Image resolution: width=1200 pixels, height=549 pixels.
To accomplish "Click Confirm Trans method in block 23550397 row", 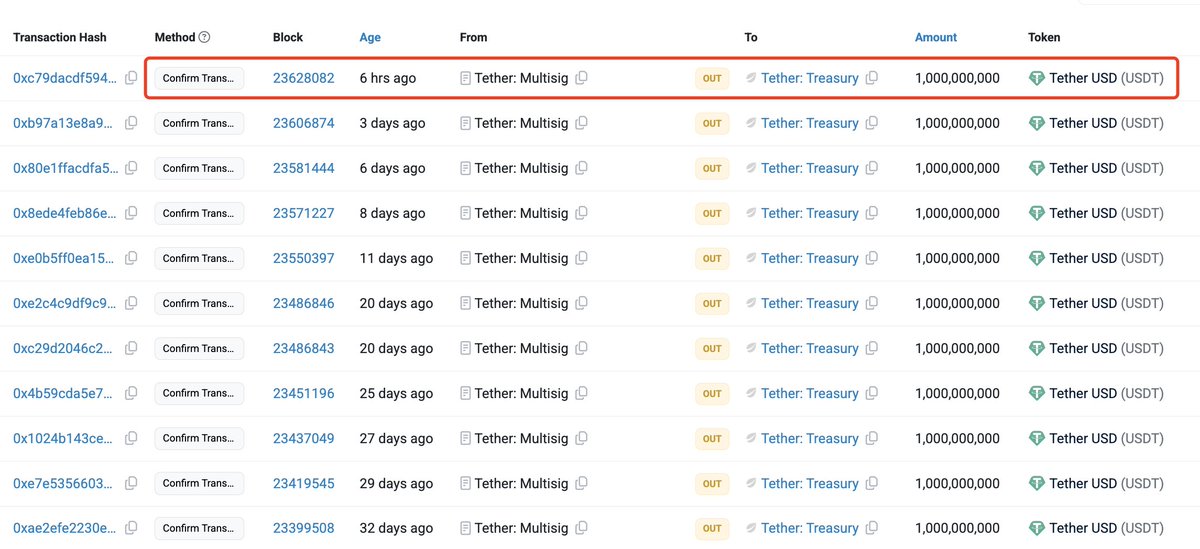I will coord(199,258).
